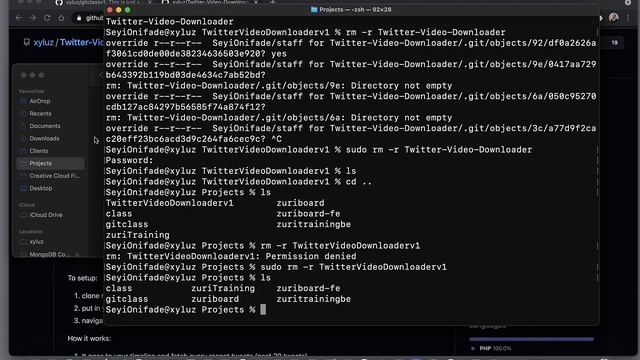Click the iCloud Drive cloud icon
640x360 pixels.
point(23,215)
